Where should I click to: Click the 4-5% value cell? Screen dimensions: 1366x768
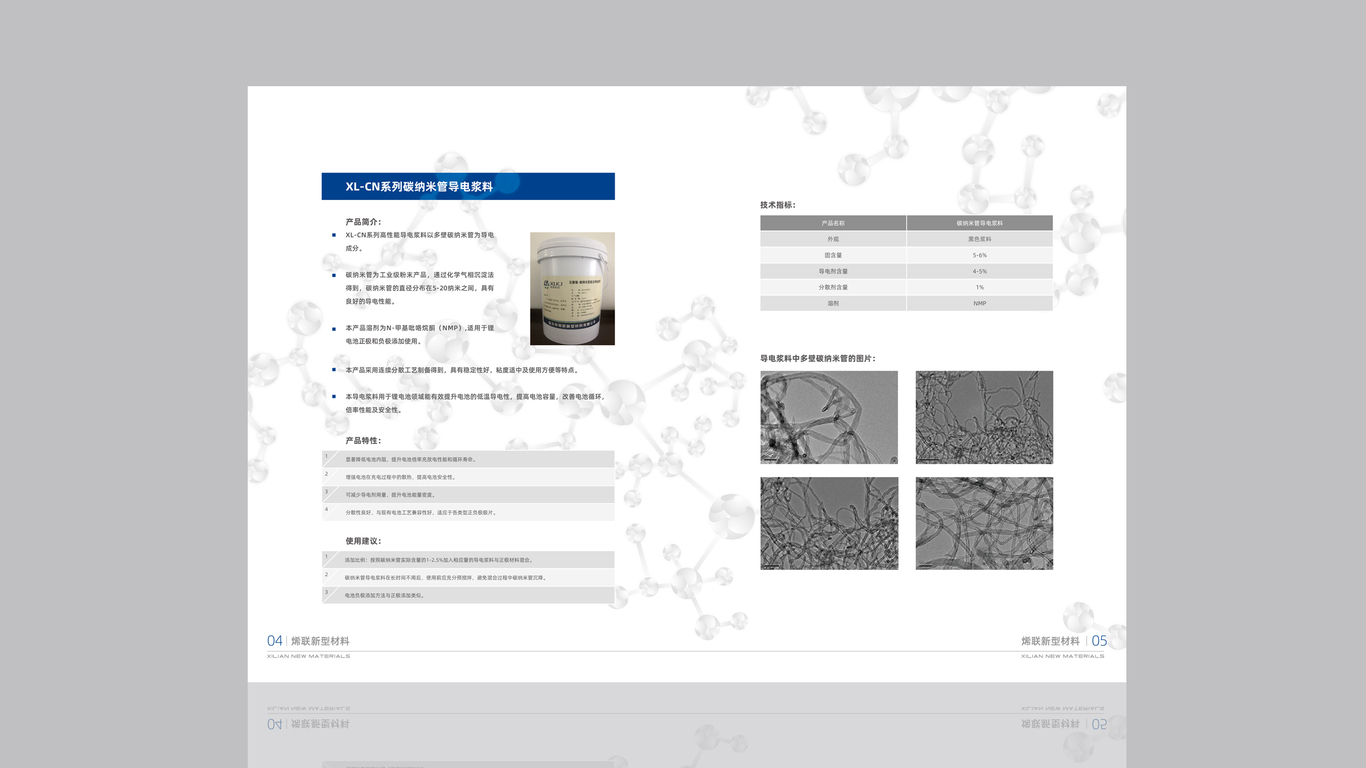click(980, 271)
